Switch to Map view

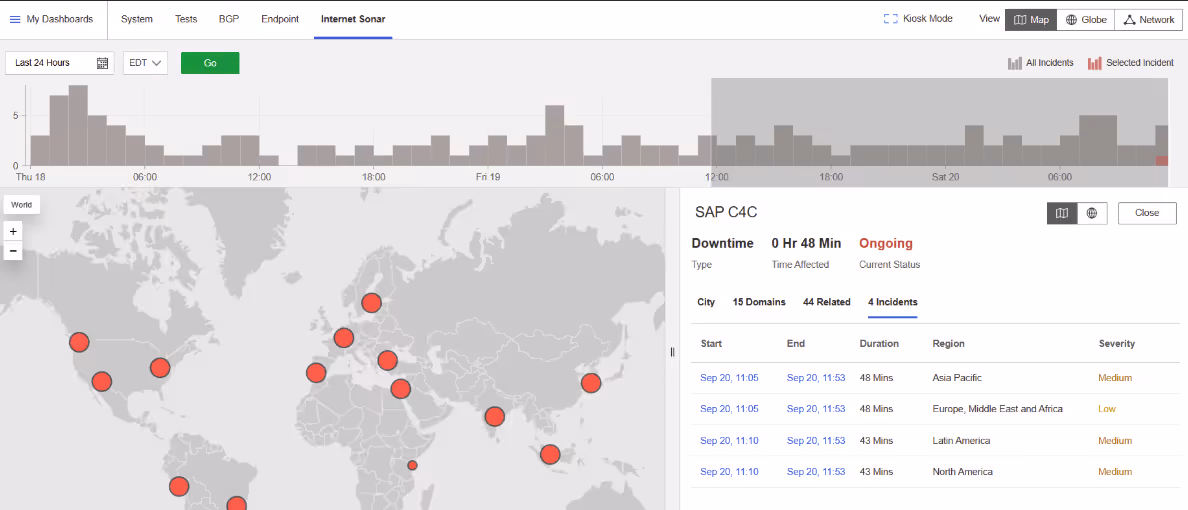[x=1031, y=20]
